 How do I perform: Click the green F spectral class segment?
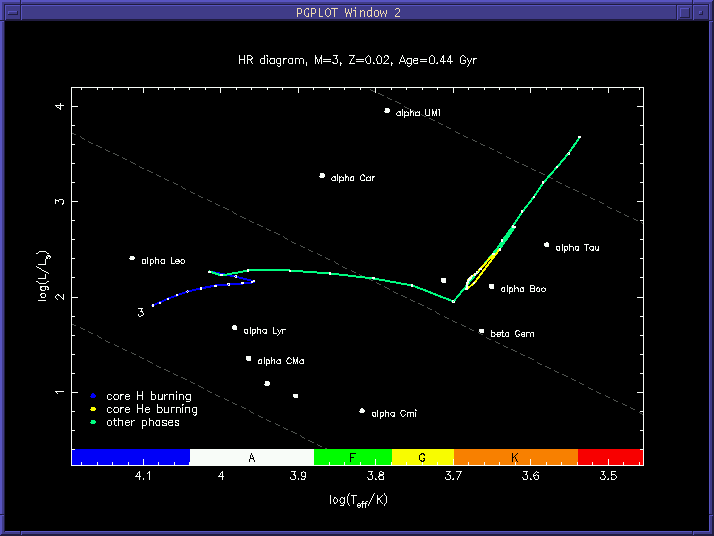[x=353, y=457]
